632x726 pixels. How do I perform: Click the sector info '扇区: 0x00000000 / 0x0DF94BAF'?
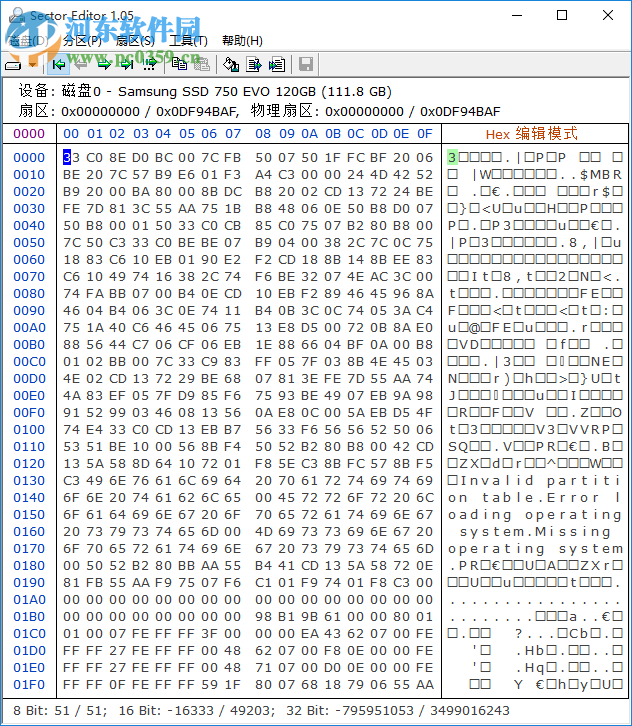(128, 112)
